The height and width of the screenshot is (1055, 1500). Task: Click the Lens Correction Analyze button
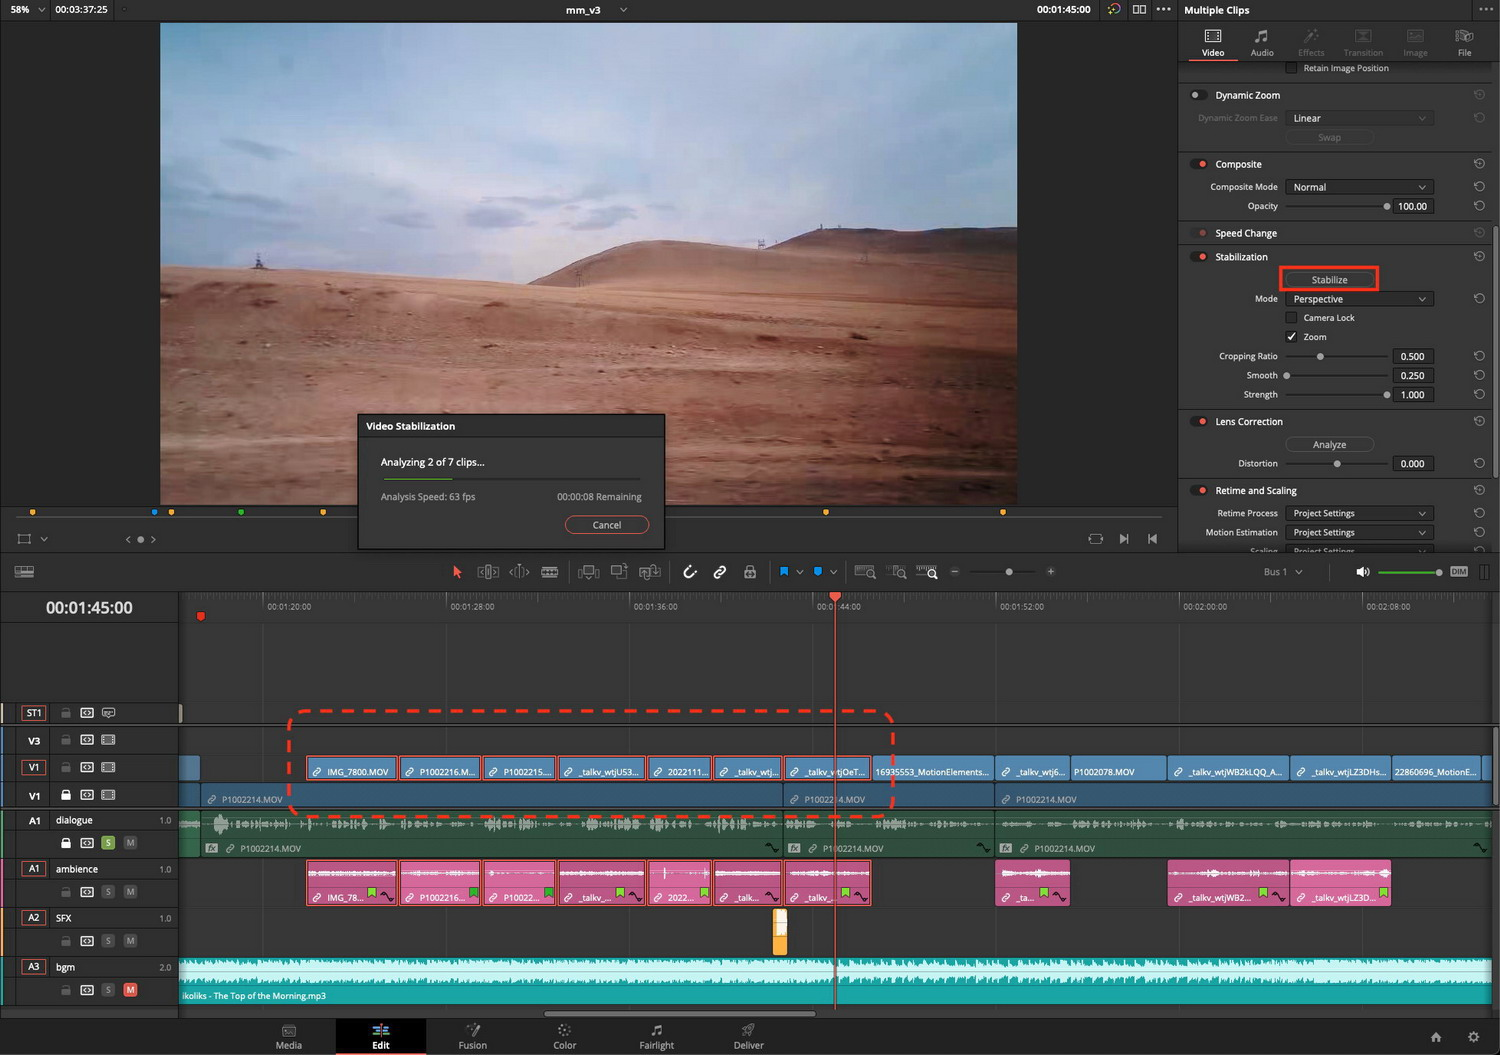tap(1329, 444)
